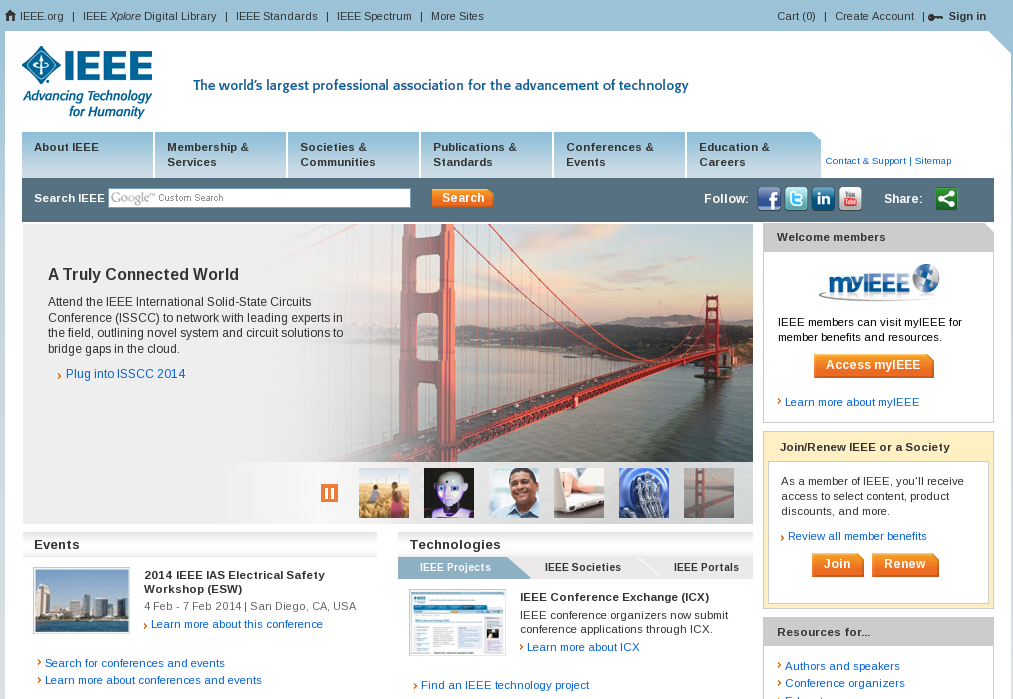Open the Authors and speakers link
The width and height of the screenshot is (1013, 699).
(x=842, y=666)
